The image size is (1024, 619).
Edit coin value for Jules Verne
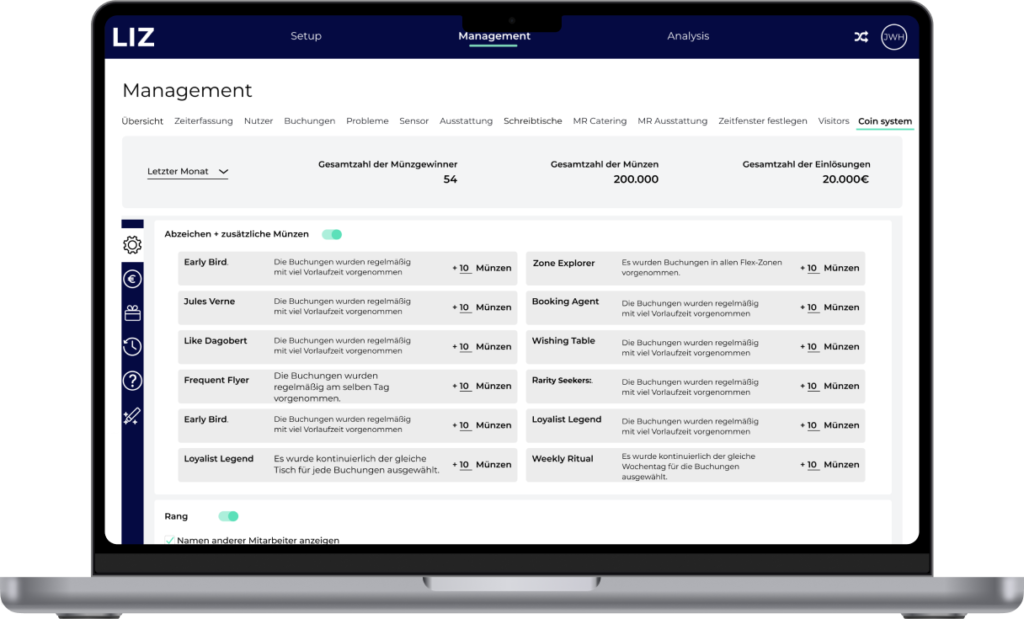(464, 308)
